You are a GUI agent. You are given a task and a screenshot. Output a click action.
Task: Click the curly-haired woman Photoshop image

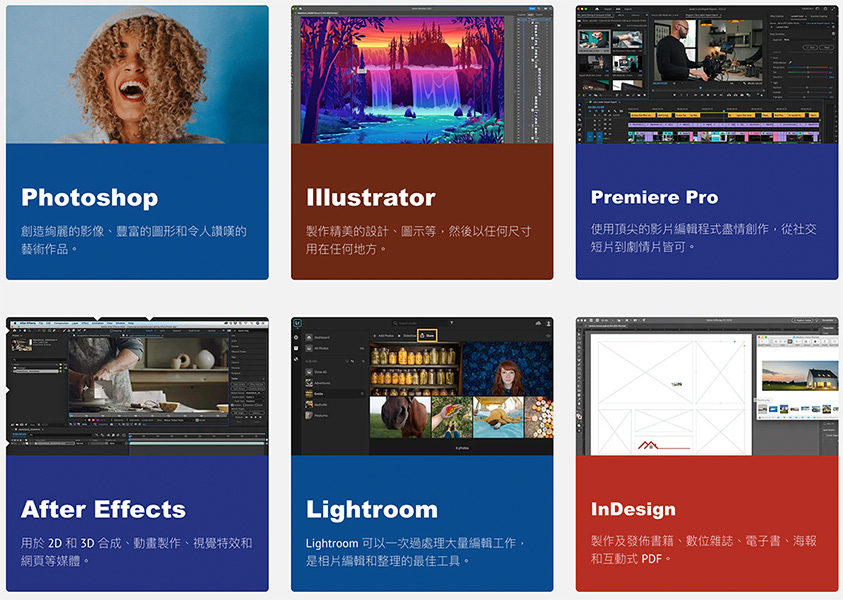137,74
